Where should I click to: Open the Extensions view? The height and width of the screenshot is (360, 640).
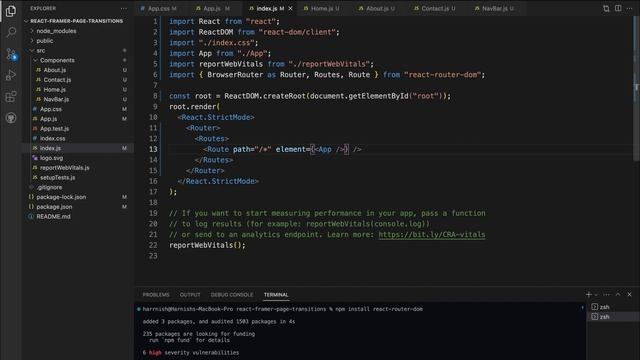pyautogui.click(x=11, y=97)
